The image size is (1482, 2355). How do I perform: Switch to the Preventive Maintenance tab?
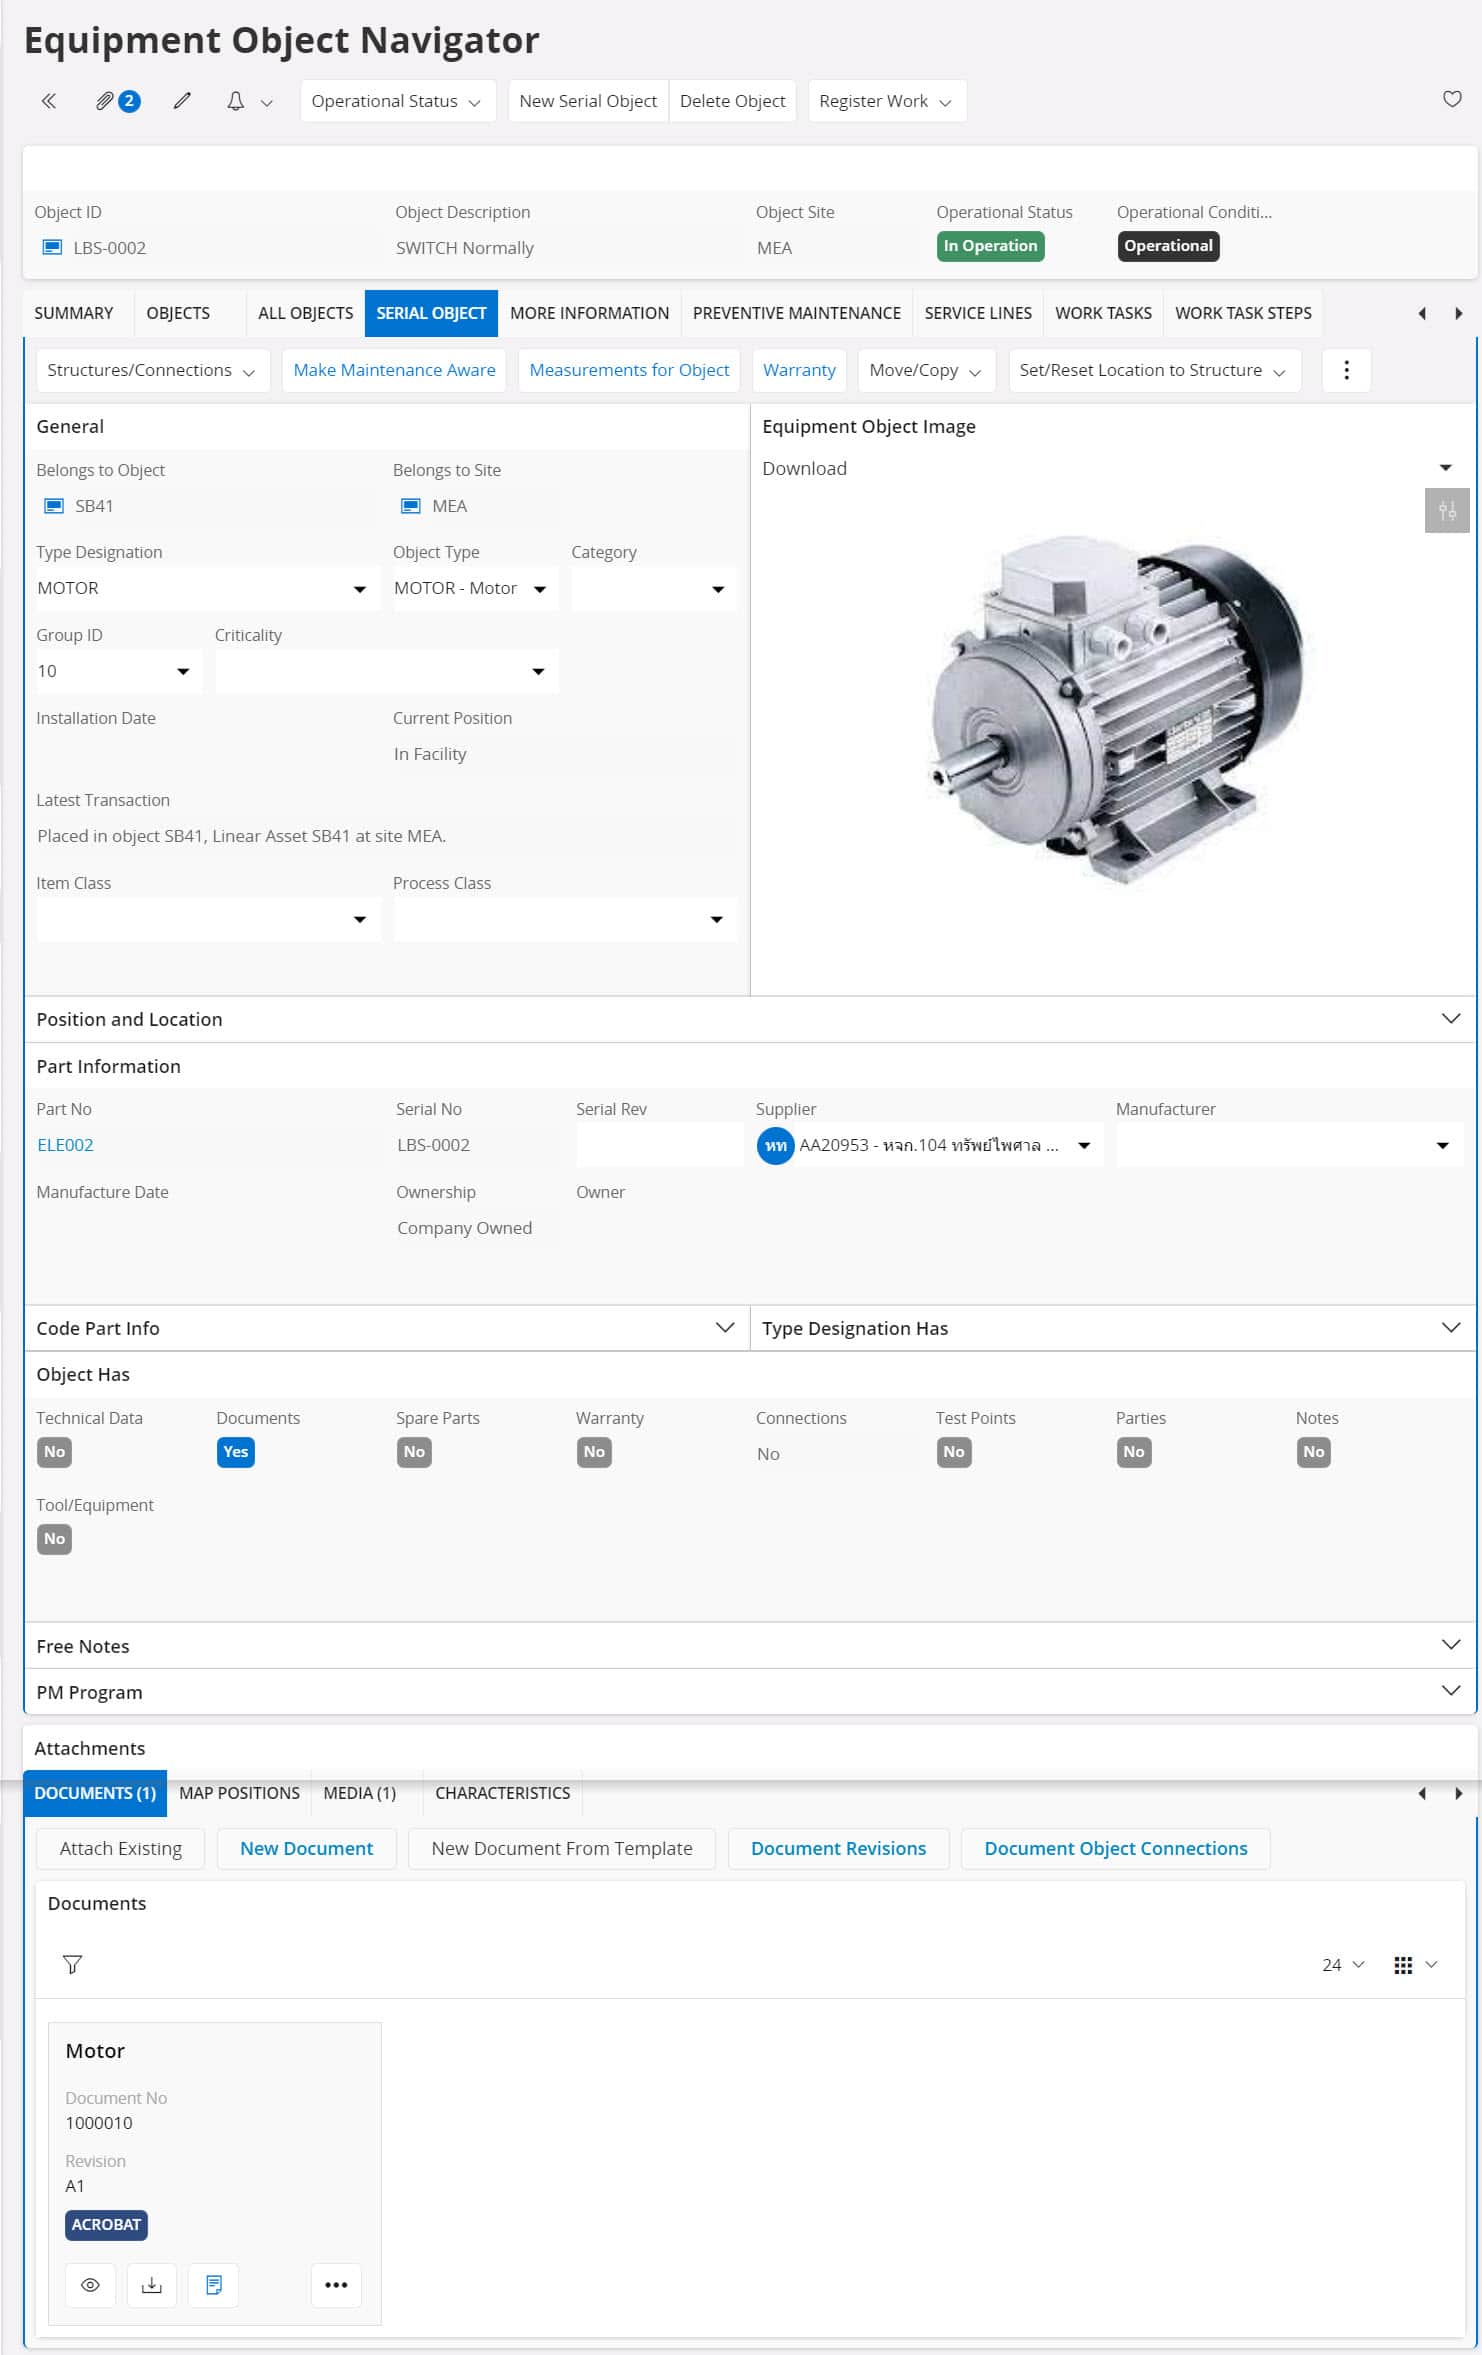click(796, 313)
